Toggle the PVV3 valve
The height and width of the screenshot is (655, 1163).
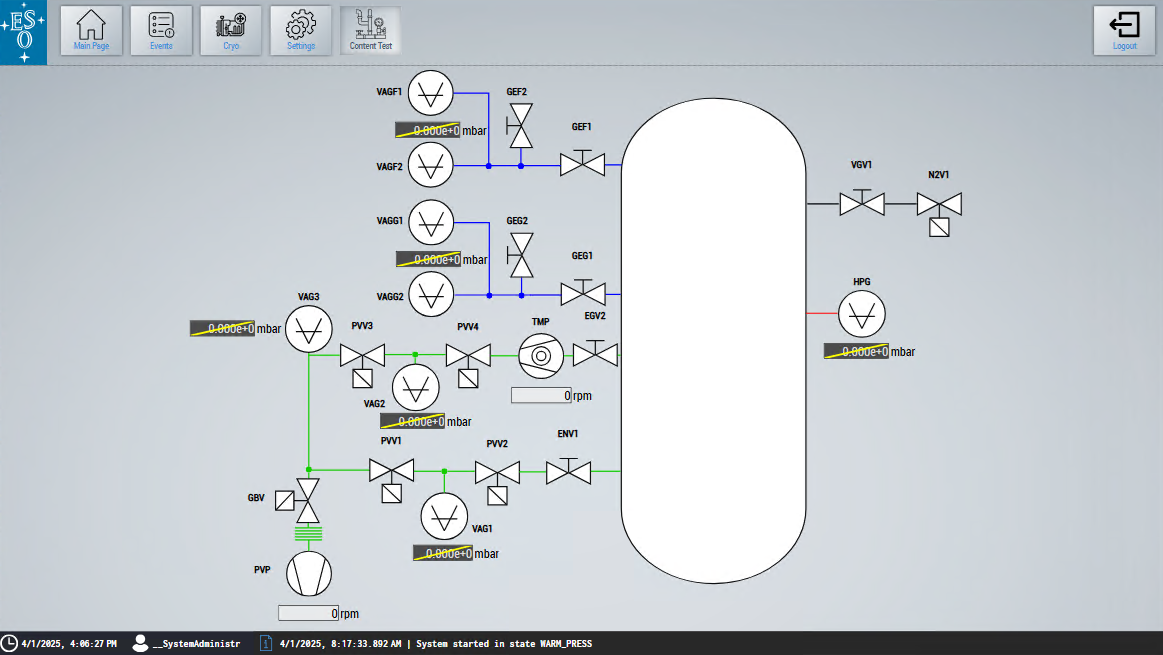(x=362, y=356)
